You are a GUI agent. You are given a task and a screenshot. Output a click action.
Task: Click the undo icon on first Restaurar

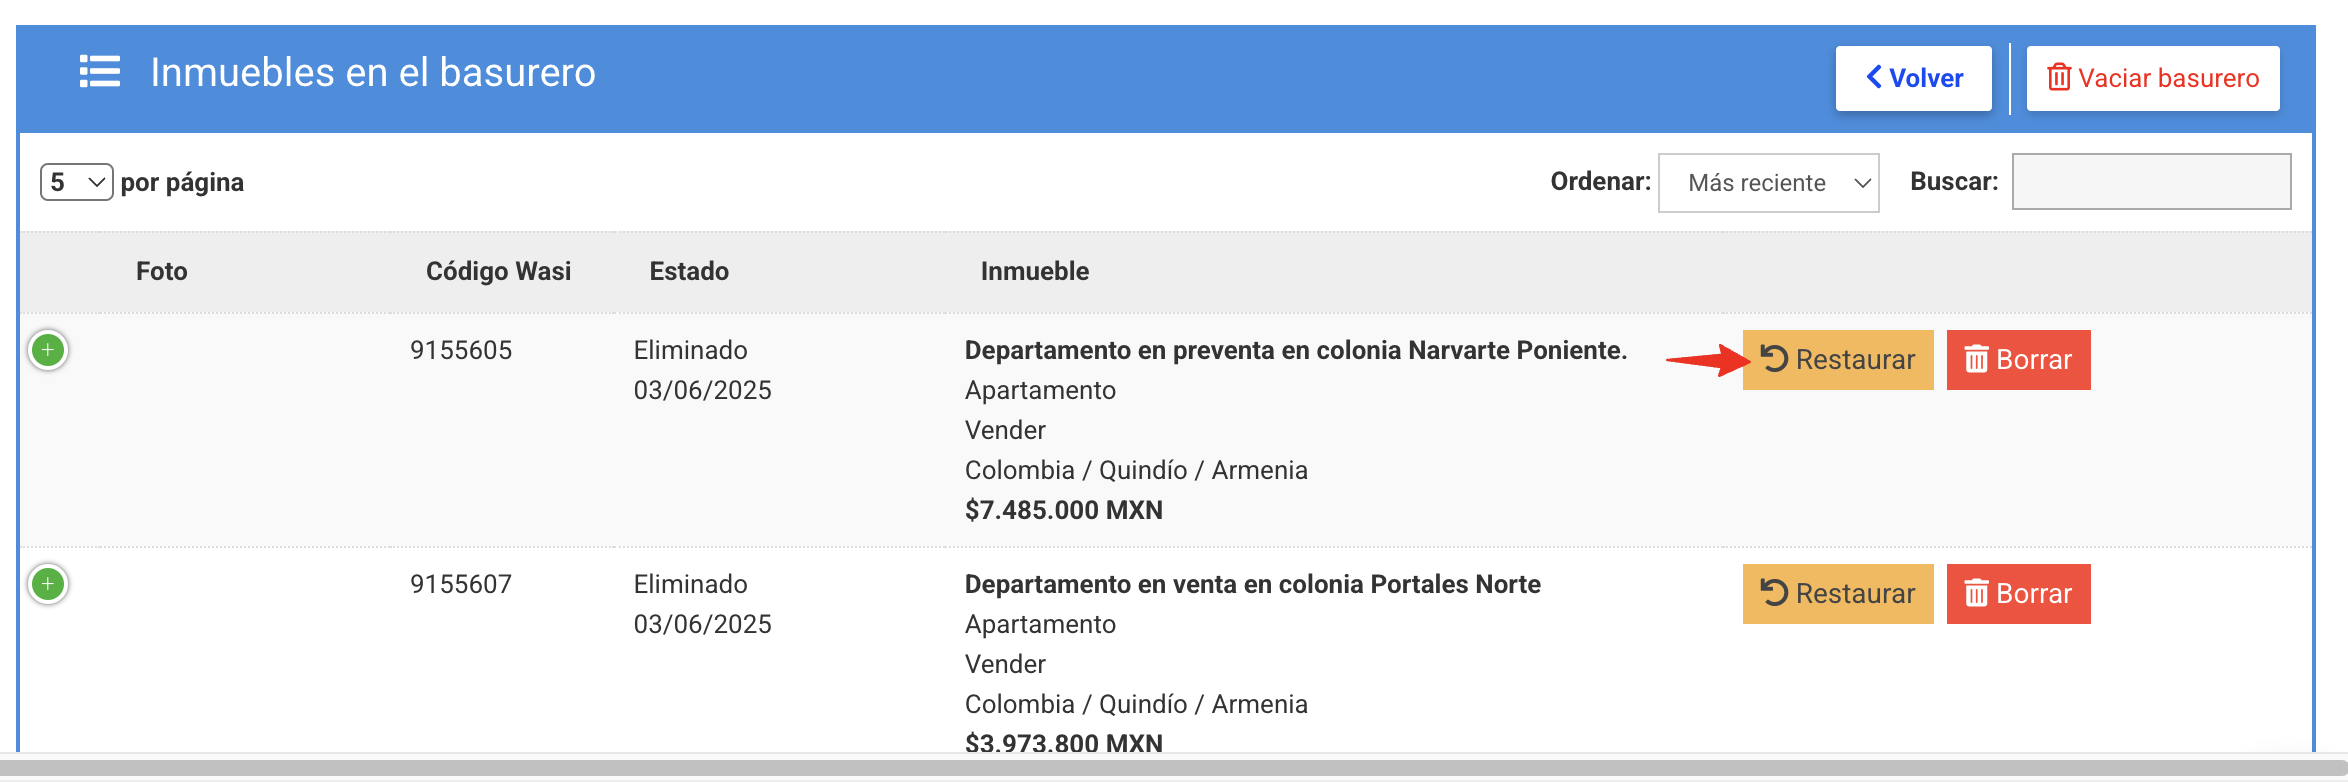click(1774, 359)
